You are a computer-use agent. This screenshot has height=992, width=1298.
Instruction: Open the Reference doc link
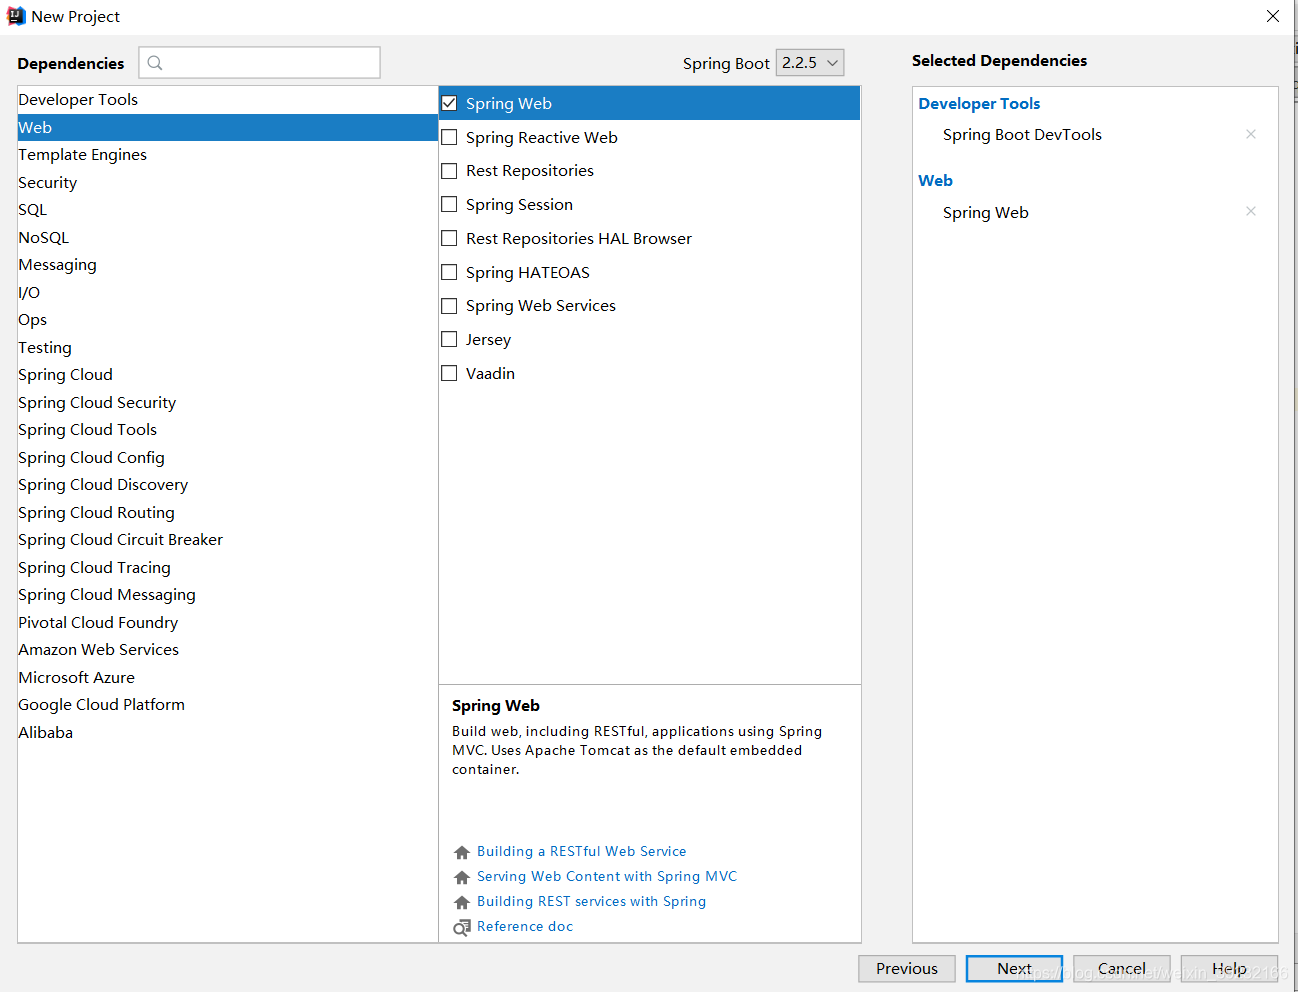pyautogui.click(x=525, y=927)
